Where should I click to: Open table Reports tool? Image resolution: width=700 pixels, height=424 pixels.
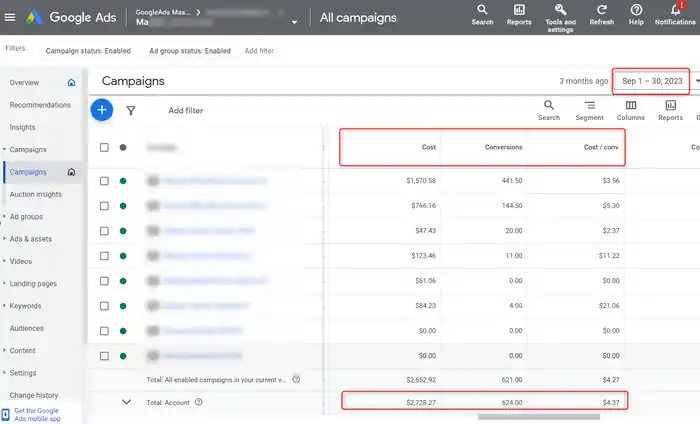(670, 110)
